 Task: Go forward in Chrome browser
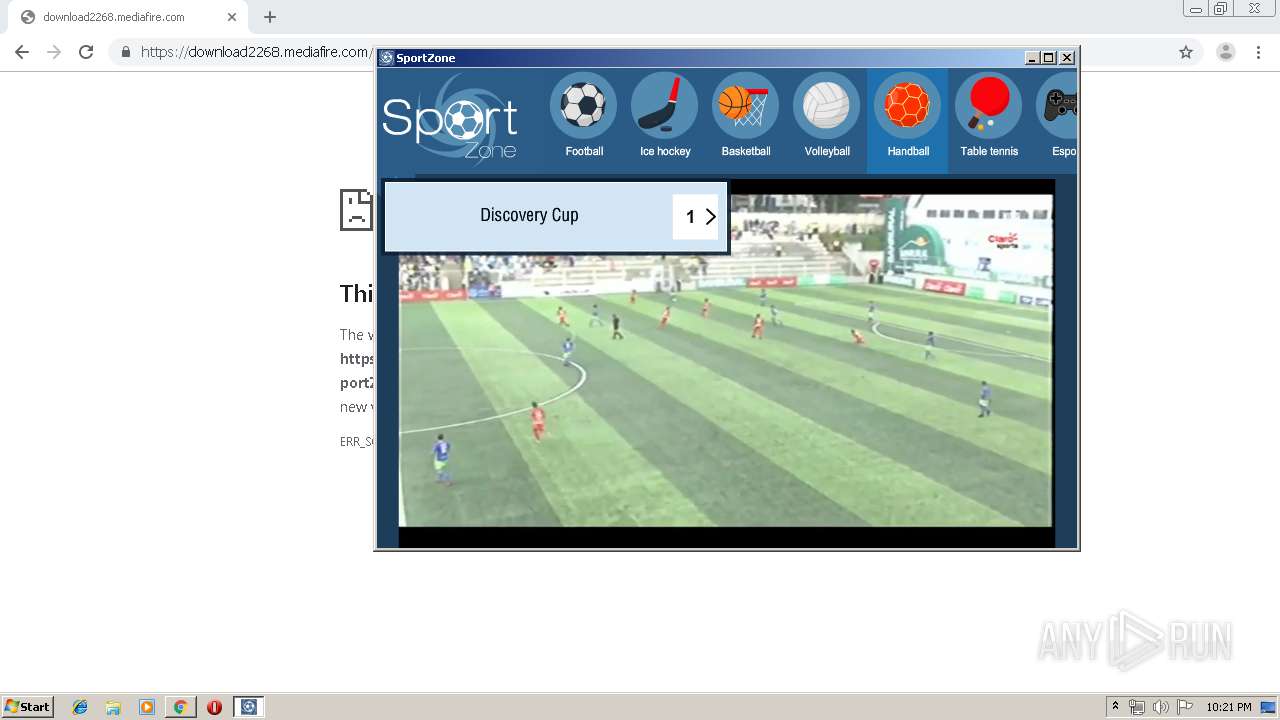coord(54,52)
